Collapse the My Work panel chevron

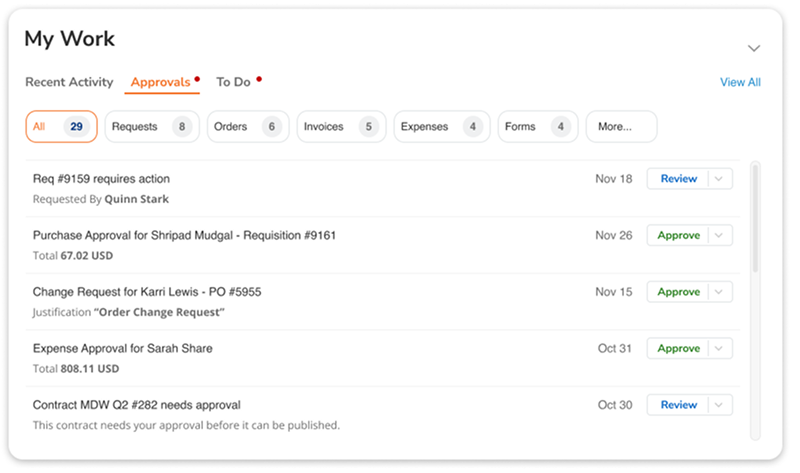pos(754,48)
